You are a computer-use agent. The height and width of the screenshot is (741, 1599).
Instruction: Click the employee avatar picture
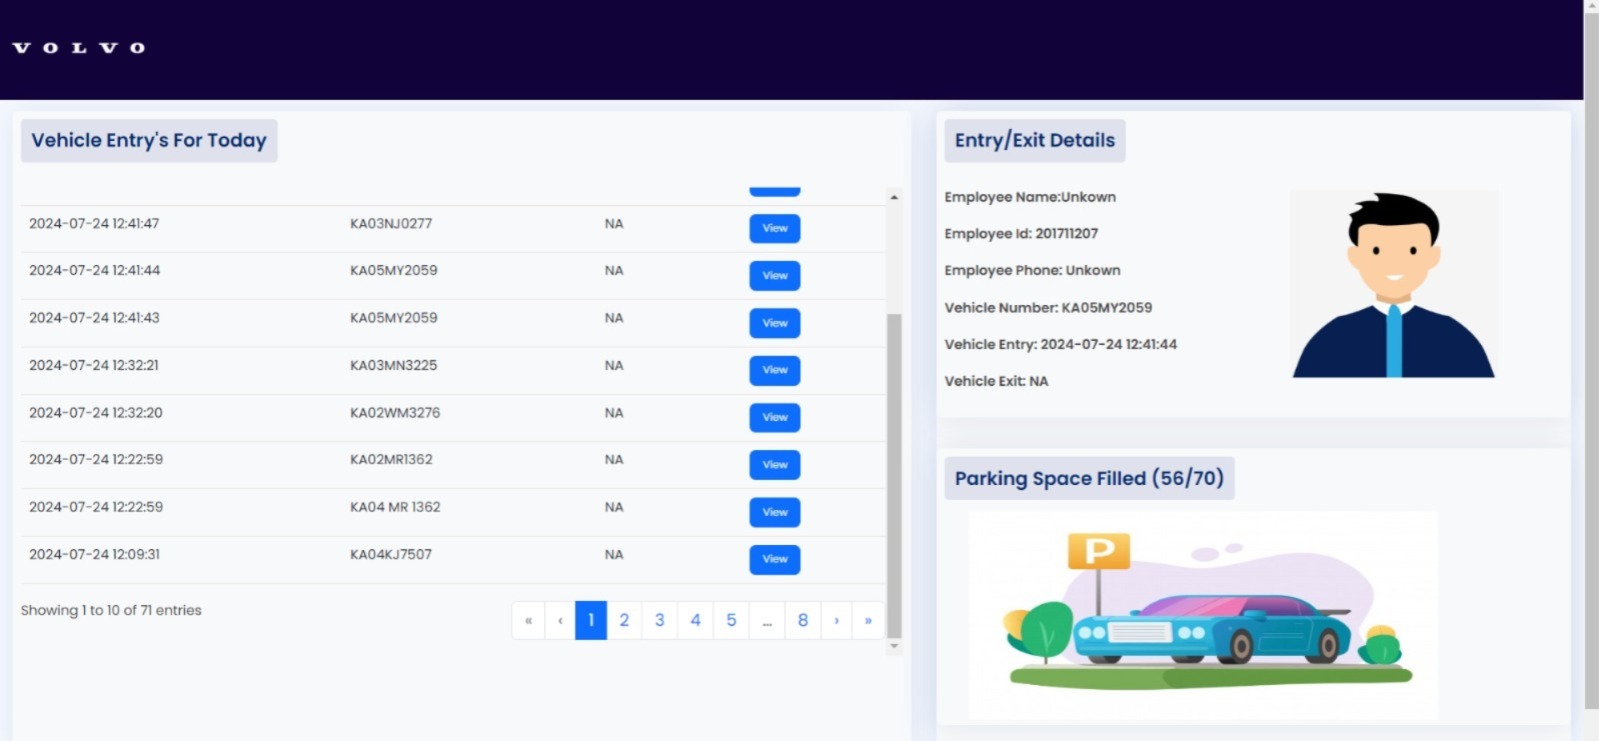[x=1393, y=285]
